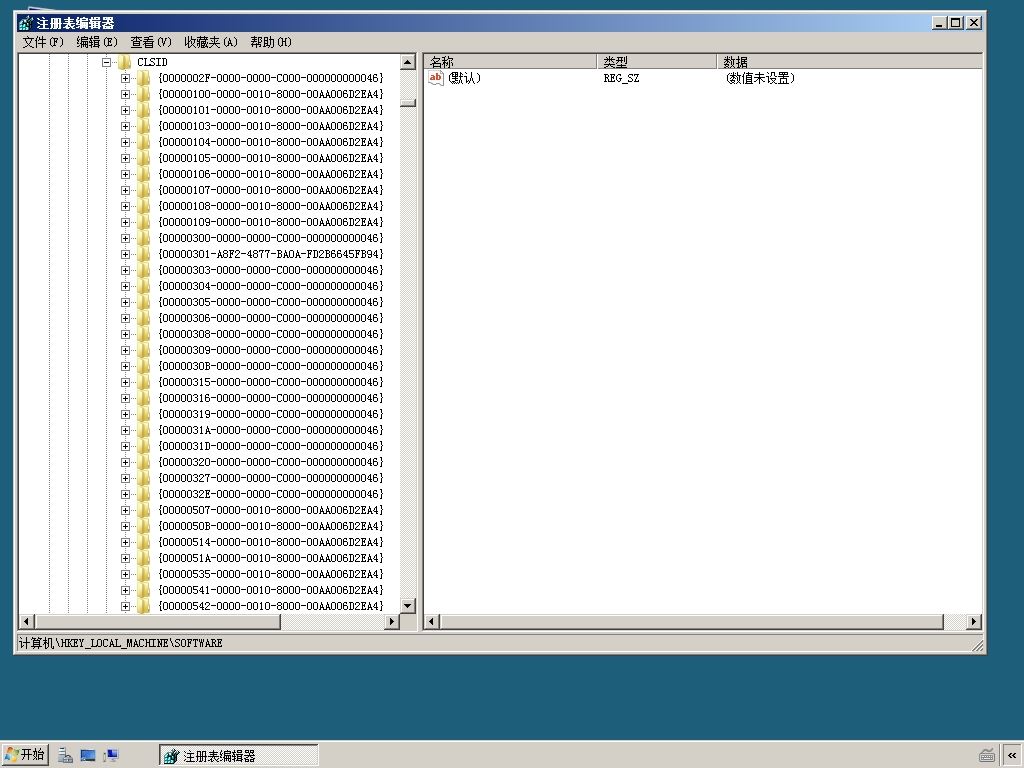Expand hidden tray icons chevron

[1012, 756]
